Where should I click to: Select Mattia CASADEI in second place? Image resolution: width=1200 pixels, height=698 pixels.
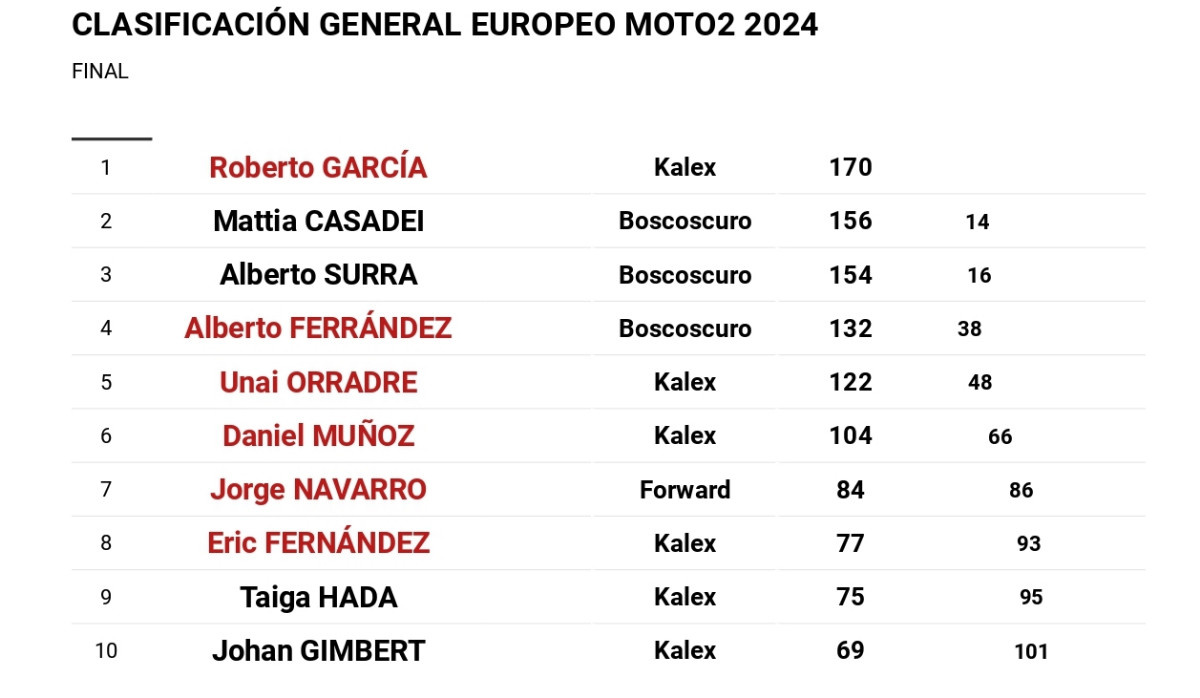pyautogui.click(x=318, y=221)
